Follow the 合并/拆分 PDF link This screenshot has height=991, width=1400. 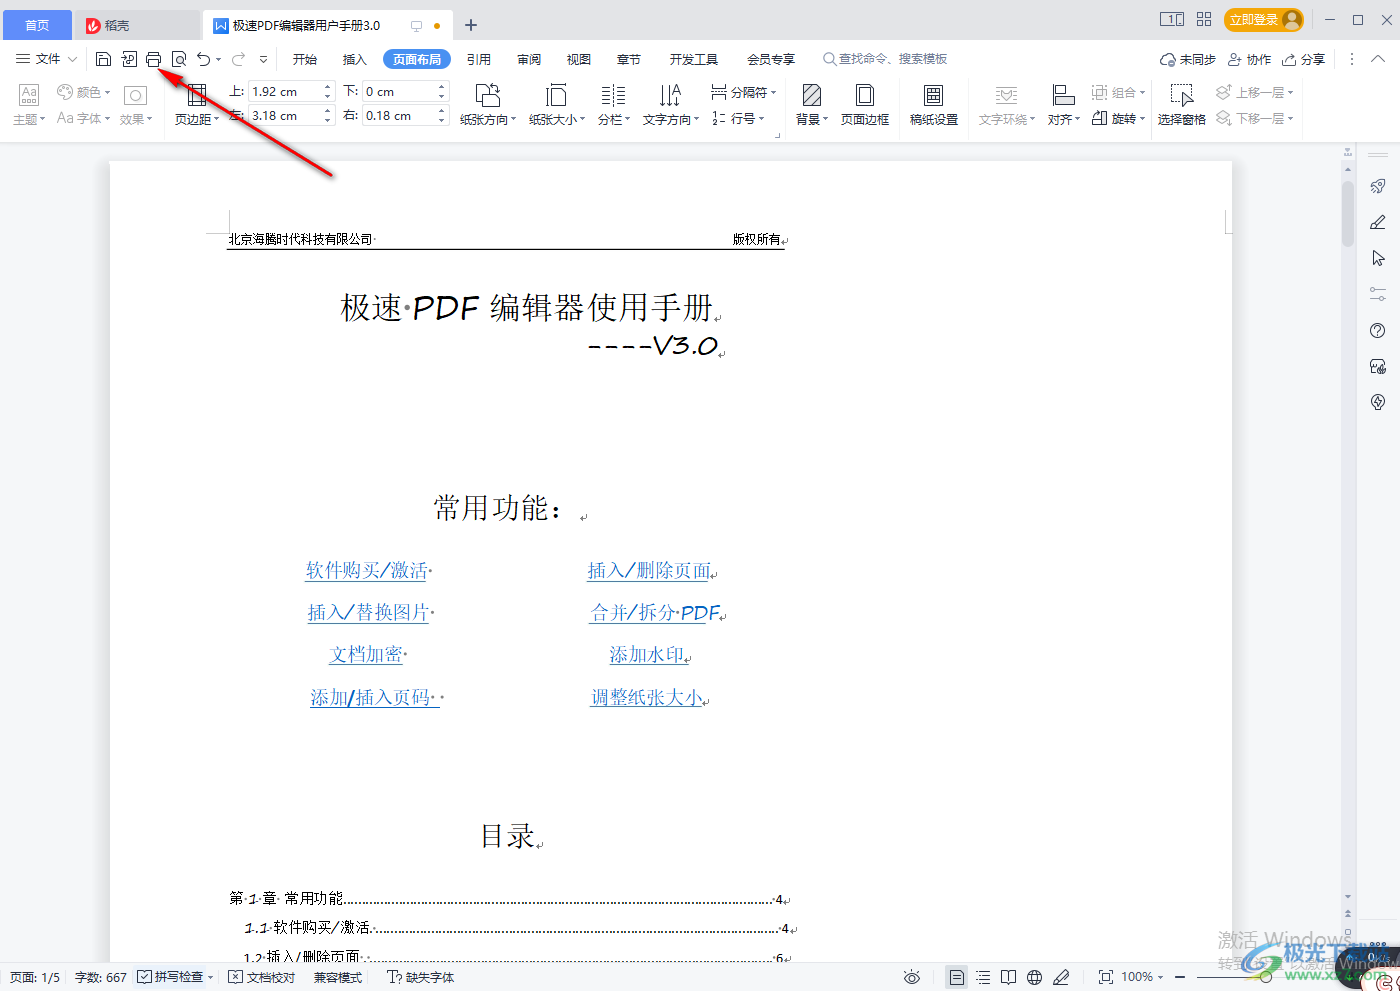[656, 612]
